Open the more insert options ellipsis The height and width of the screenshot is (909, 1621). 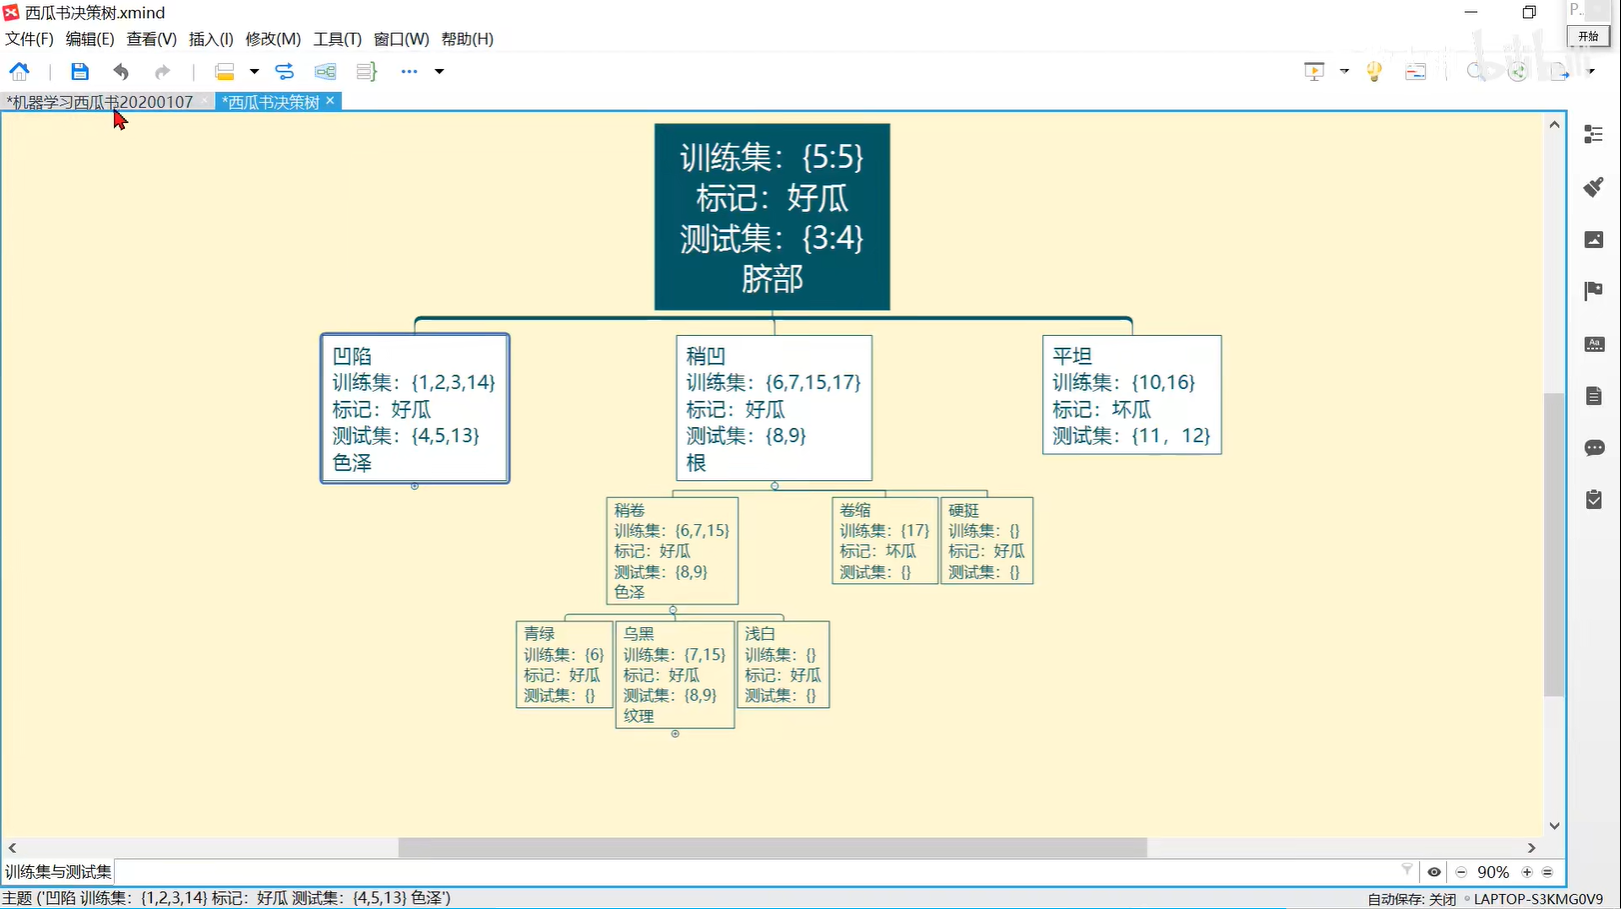pos(409,71)
